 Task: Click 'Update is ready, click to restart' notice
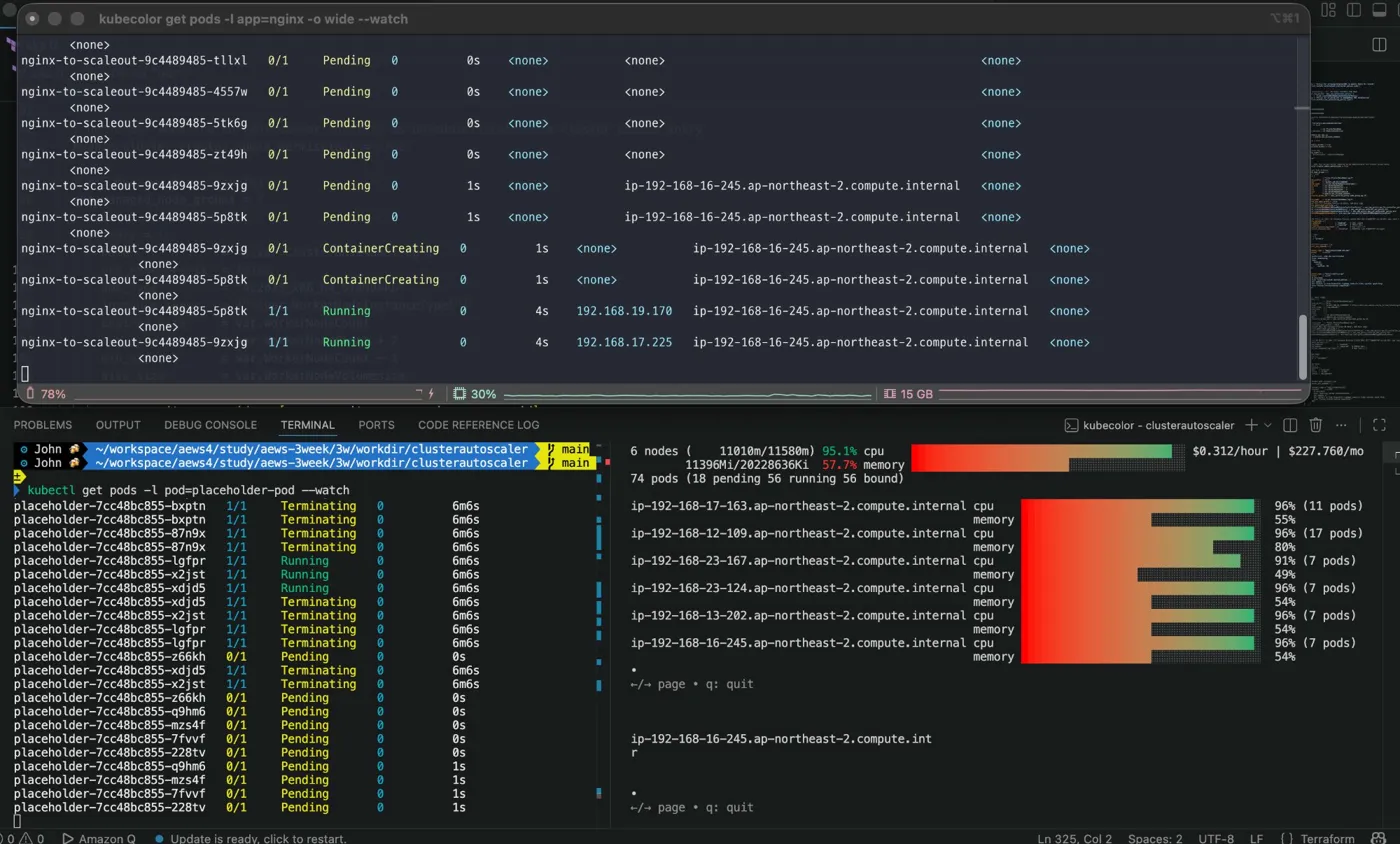click(251, 838)
